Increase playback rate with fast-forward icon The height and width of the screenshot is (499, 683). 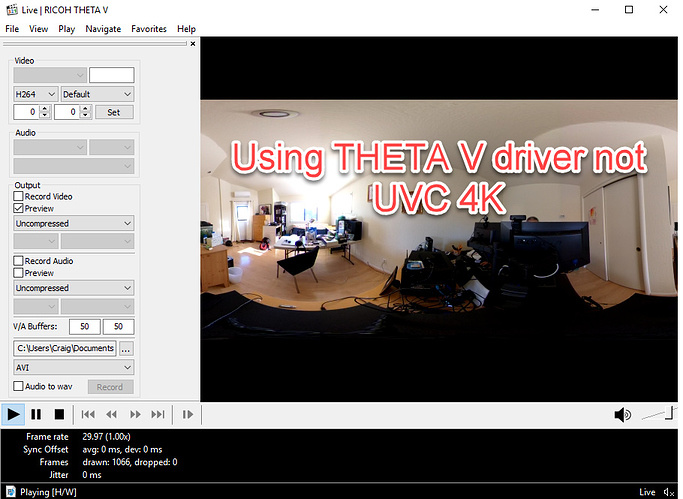click(135, 415)
